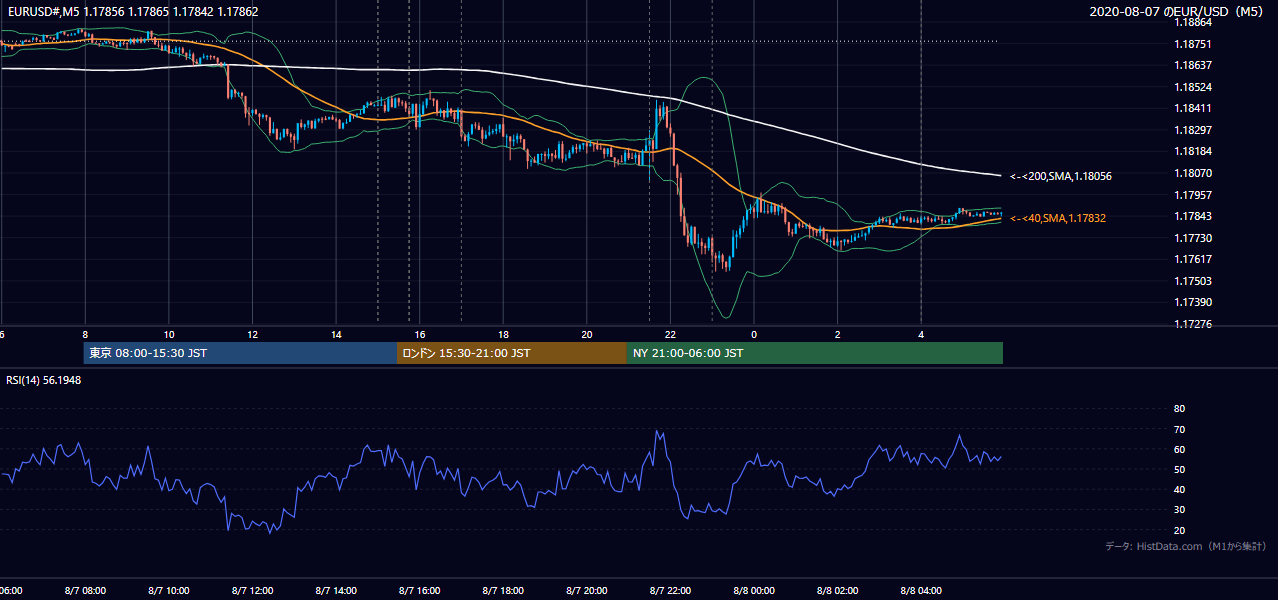1278x600 pixels.
Task: Click price axis label 1.18297
Action: (1195, 130)
